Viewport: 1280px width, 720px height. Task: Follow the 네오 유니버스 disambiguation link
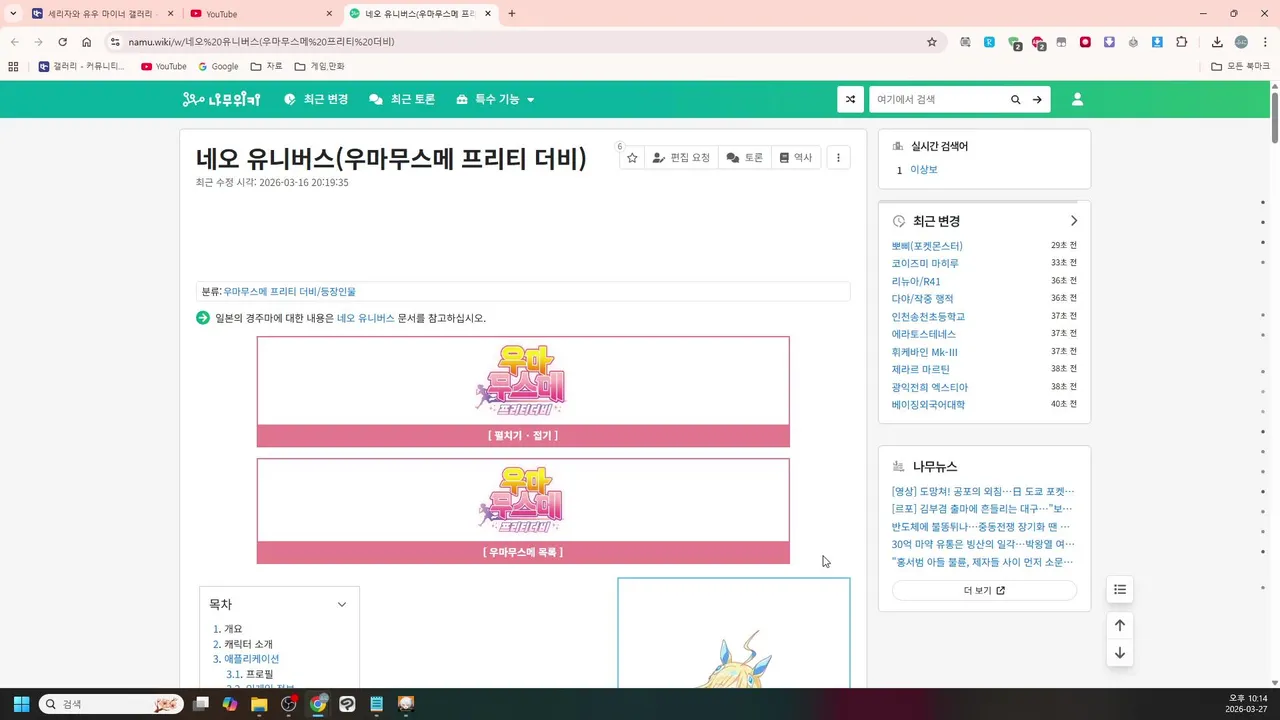click(365, 318)
